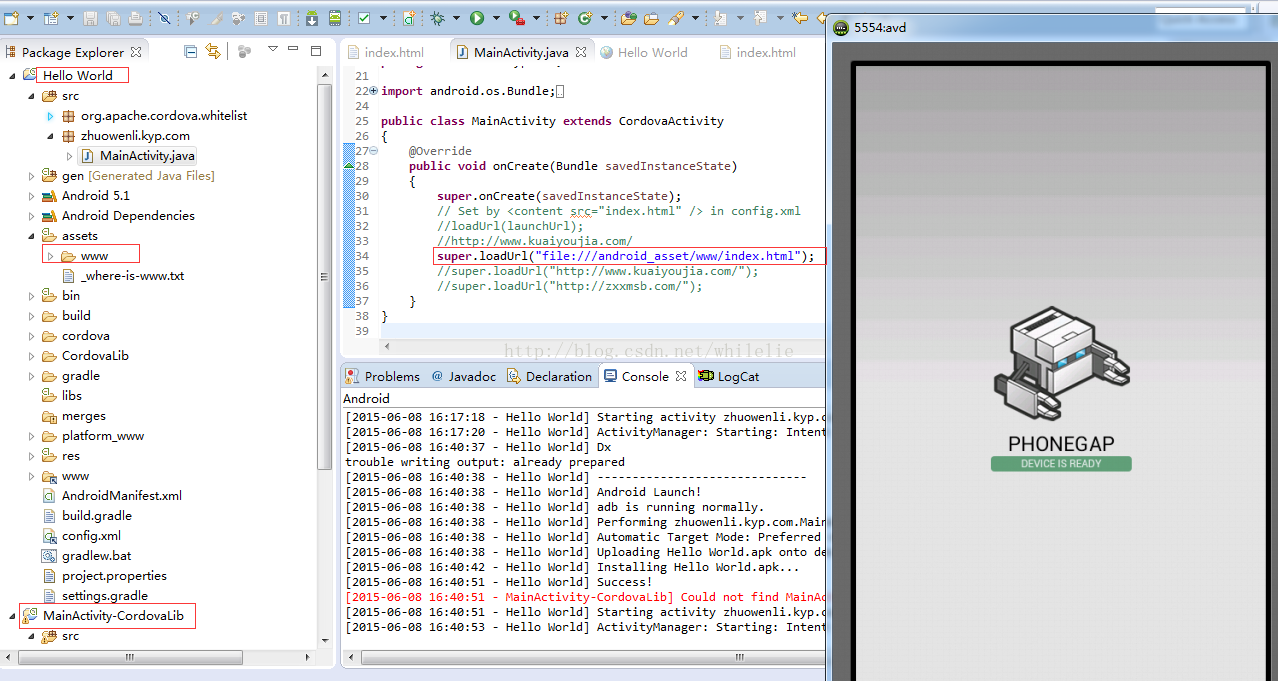The height and width of the screenshot is (681, 1278).
Task: Click the New file toolbar icon
Action: (11, 17)
